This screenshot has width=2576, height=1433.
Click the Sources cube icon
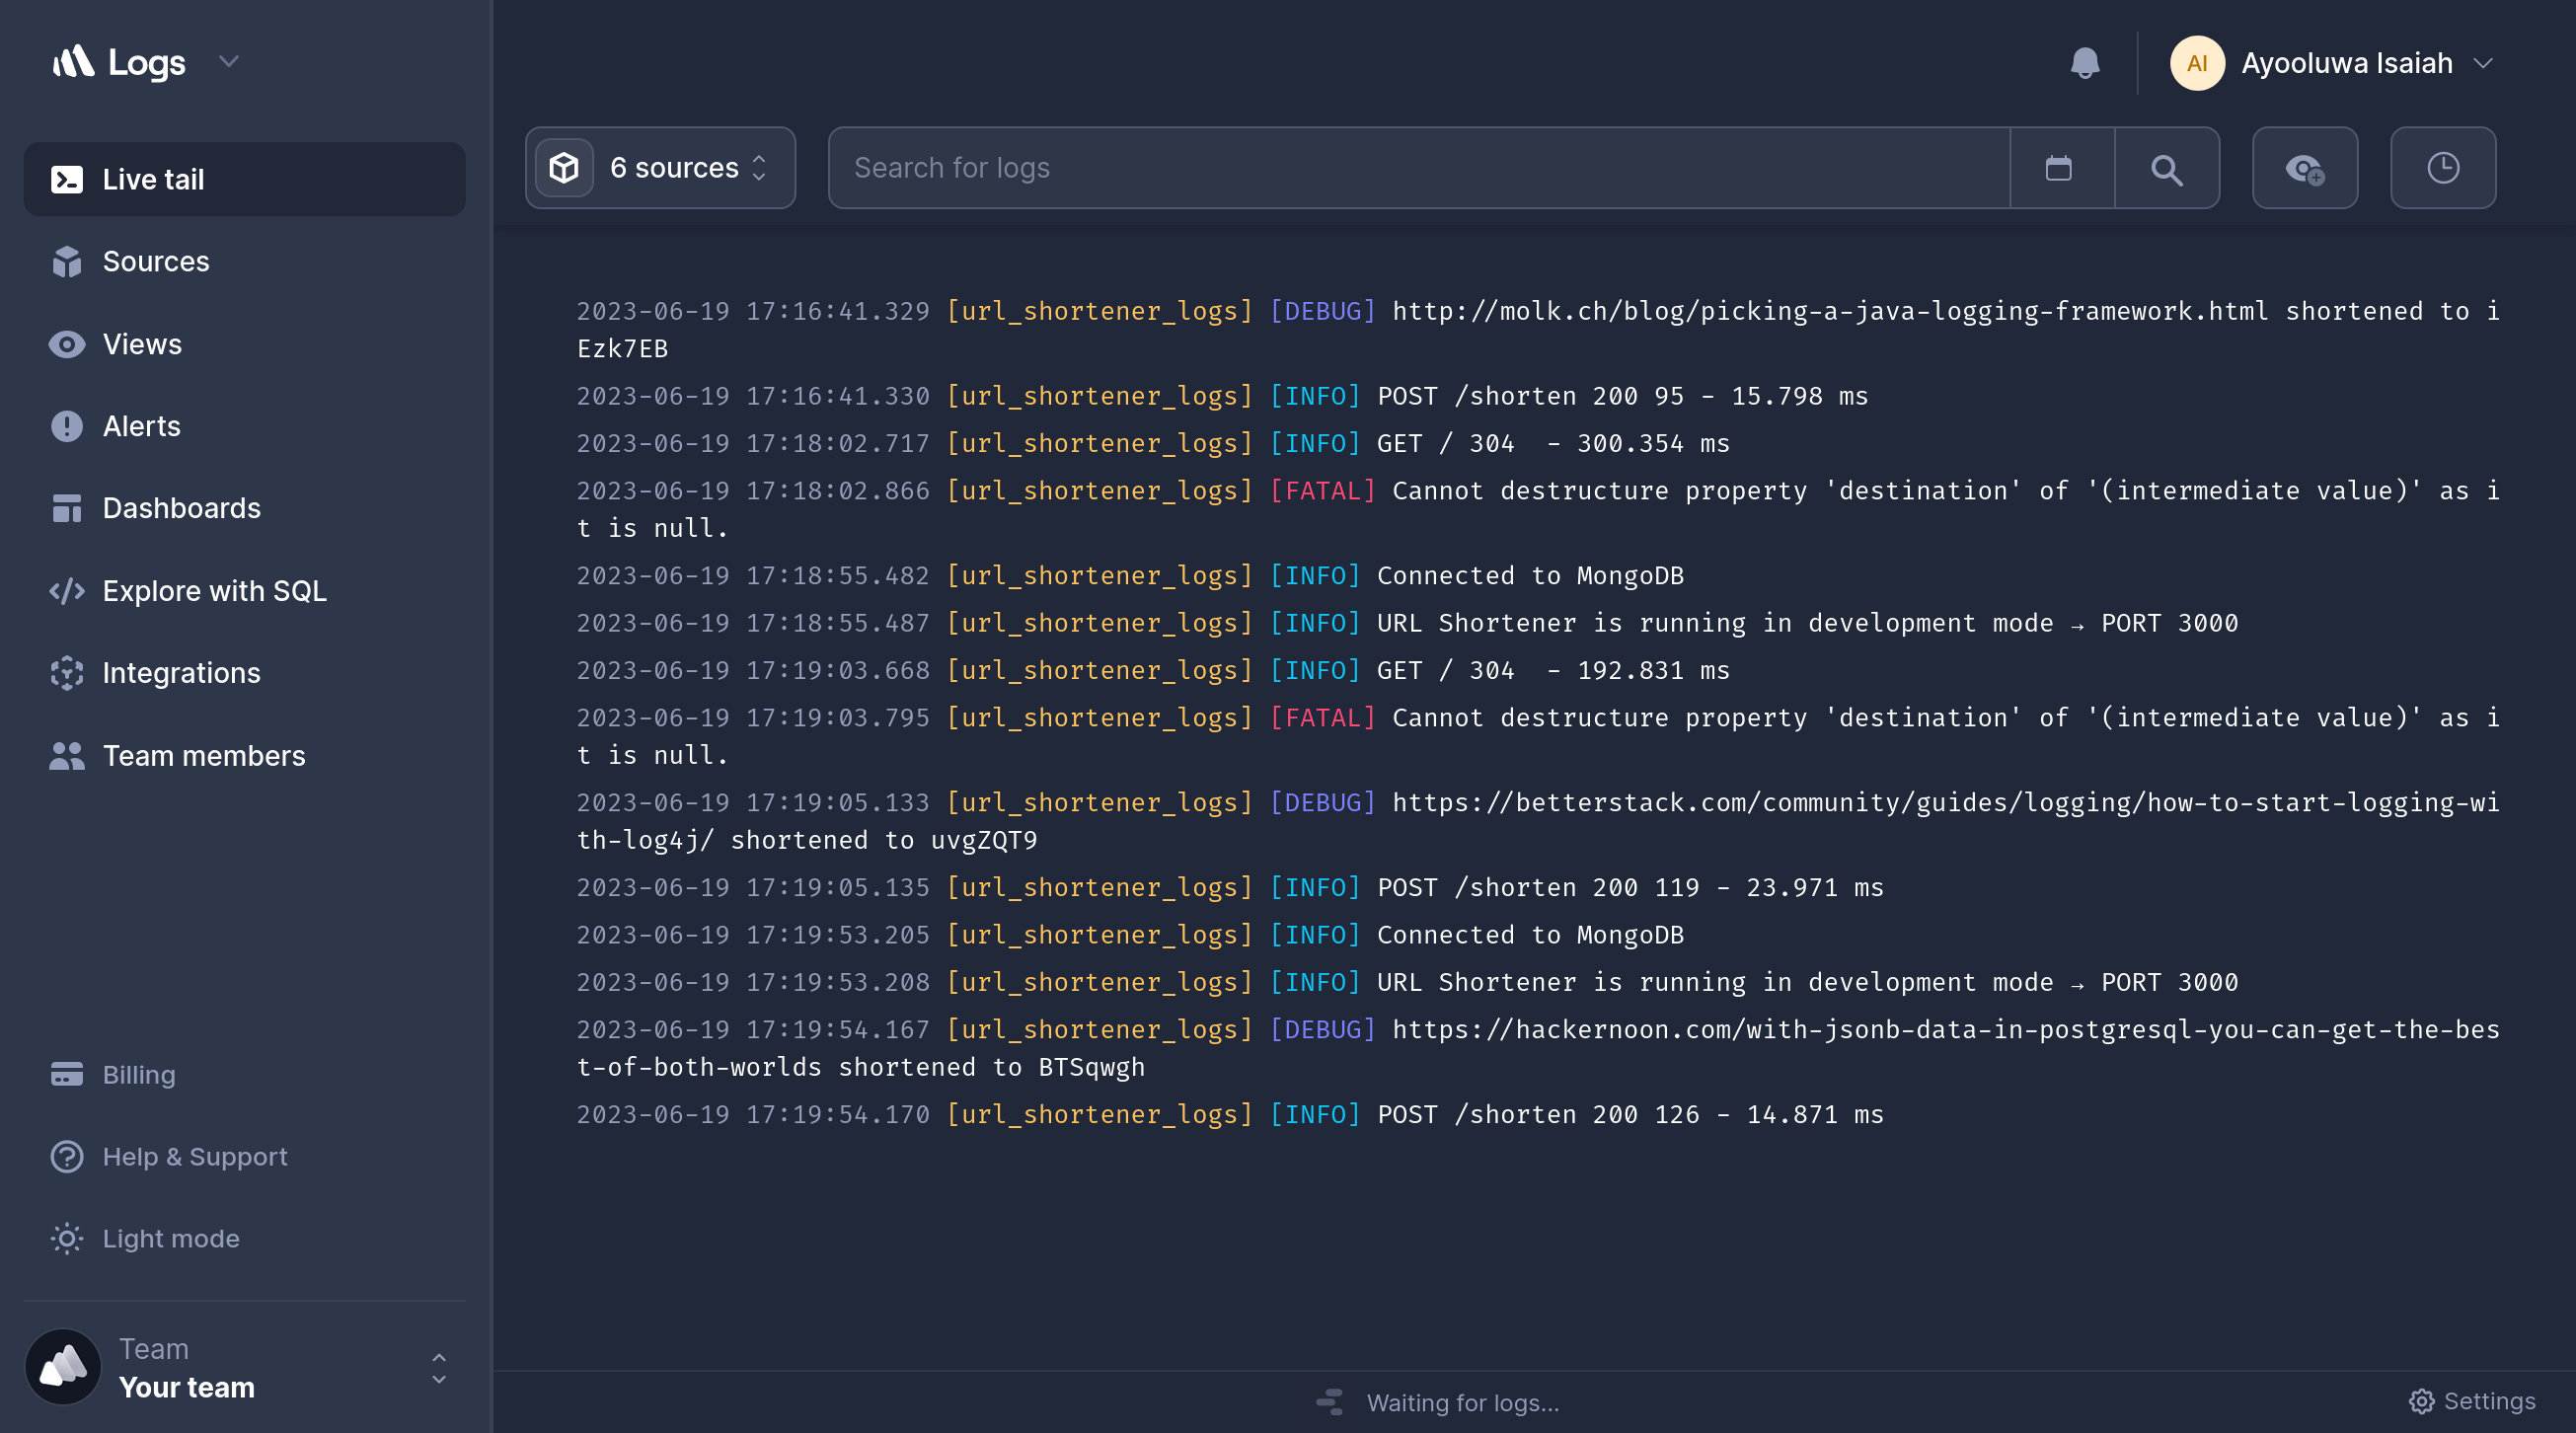67,262
